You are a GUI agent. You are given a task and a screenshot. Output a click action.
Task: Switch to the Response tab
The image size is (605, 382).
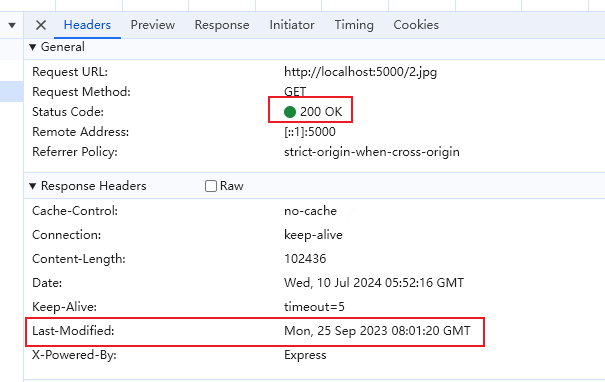[222, 25]
